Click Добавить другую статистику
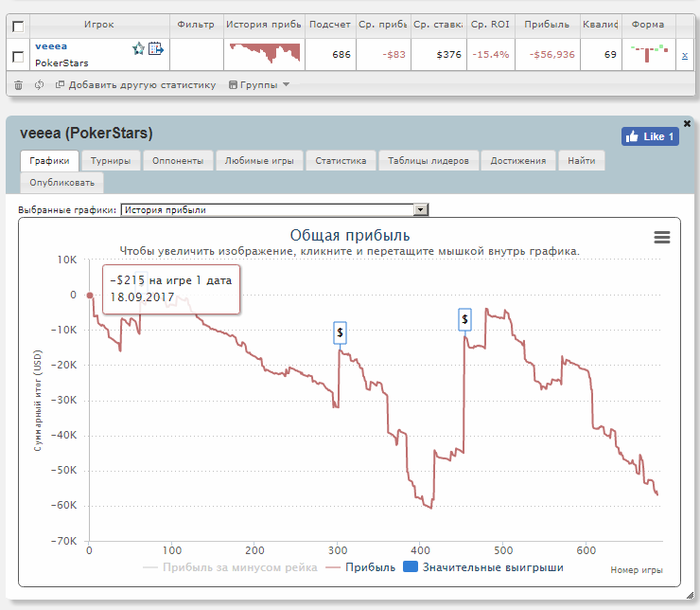 [136, 85]
